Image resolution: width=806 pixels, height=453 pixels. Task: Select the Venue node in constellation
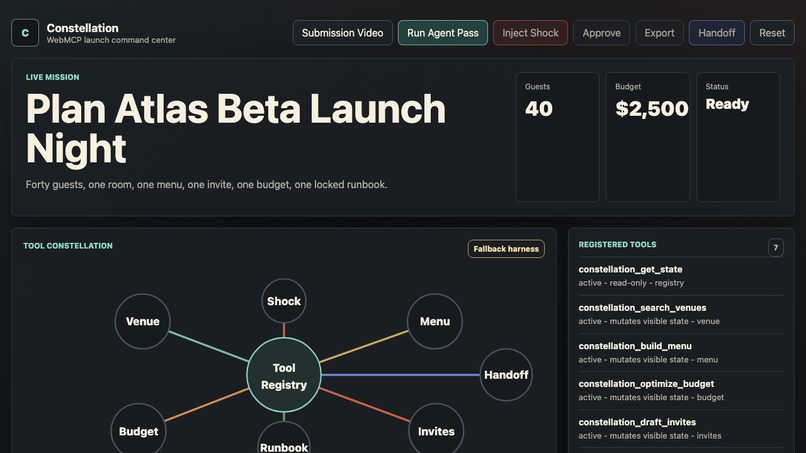142,321
